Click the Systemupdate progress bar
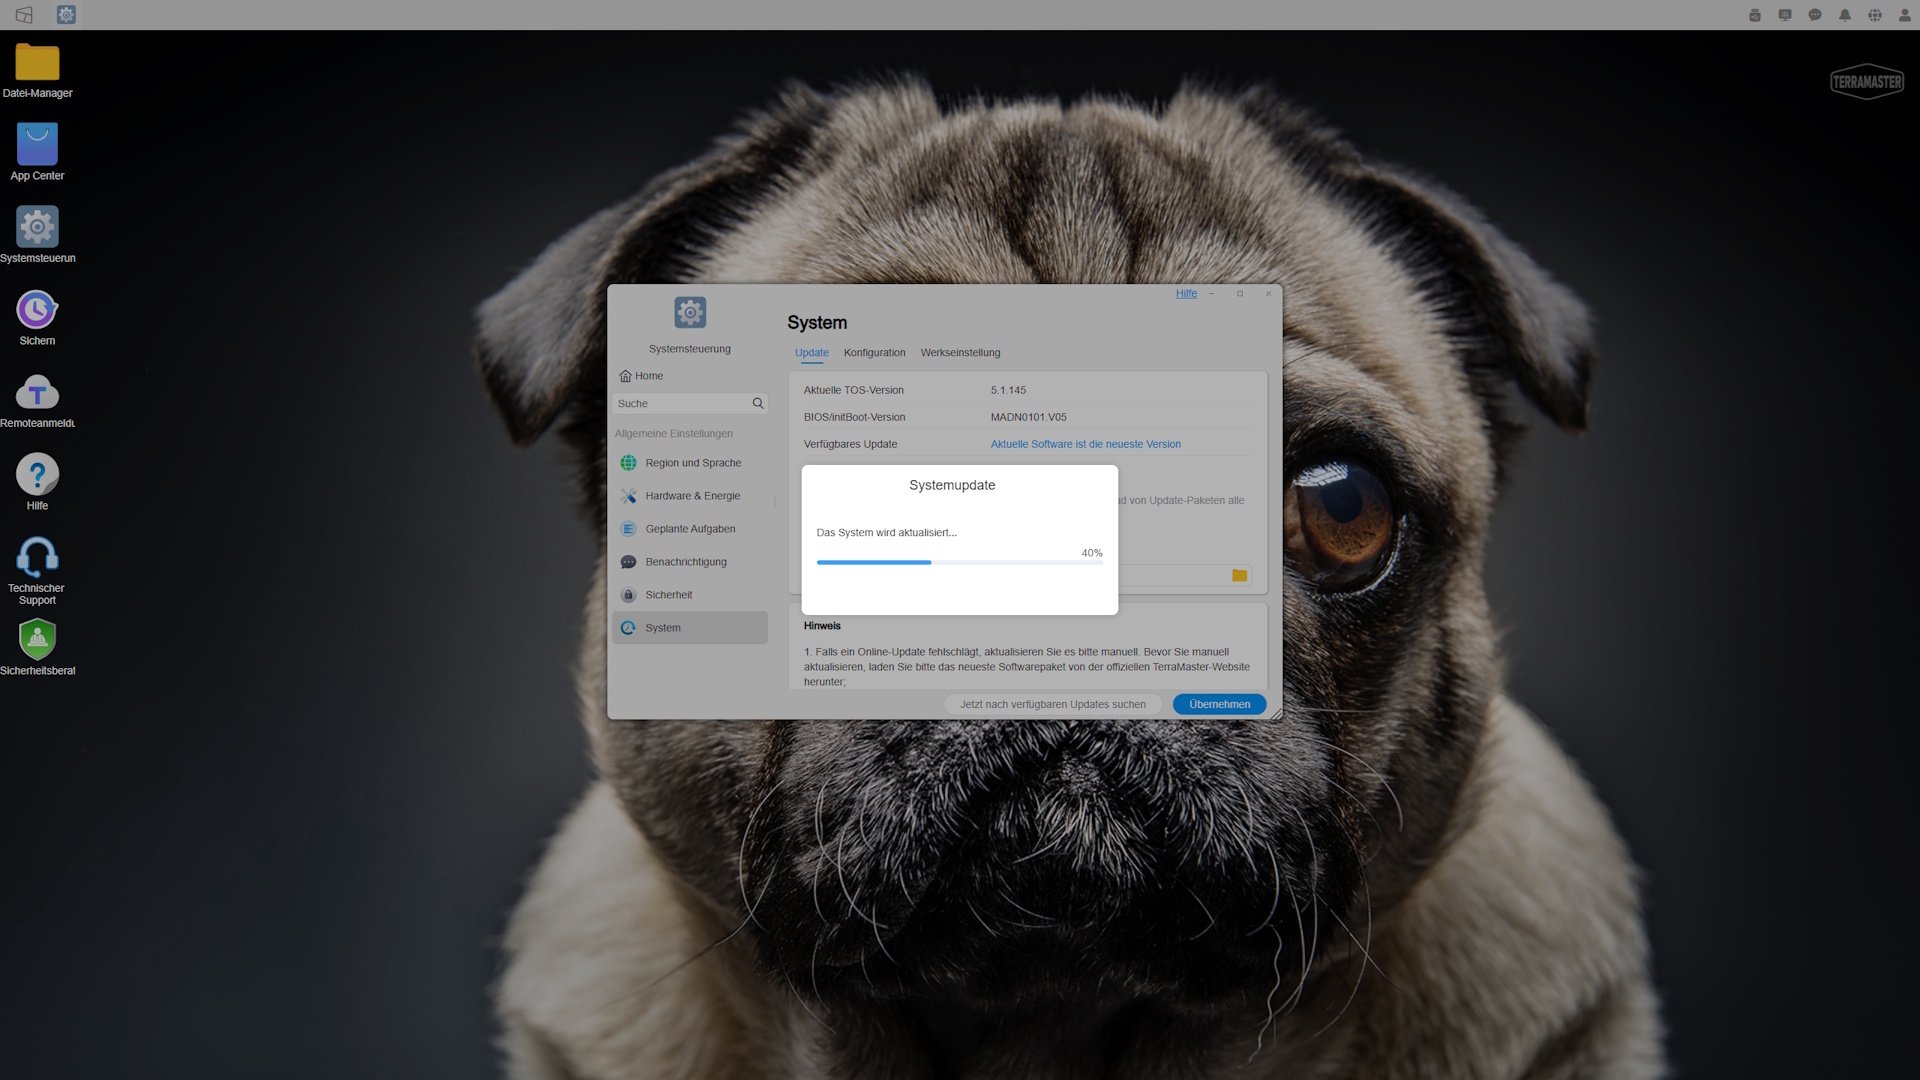Viewport: 1920px width, 1080px height. tap(959, 563)
